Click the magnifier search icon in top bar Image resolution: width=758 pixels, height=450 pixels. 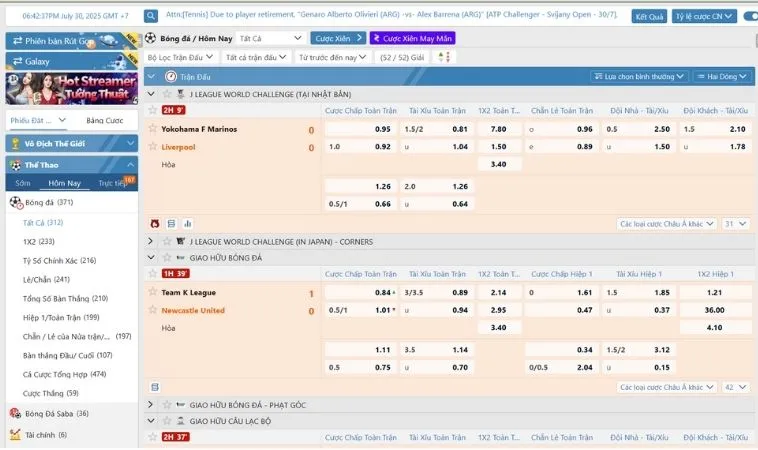[x=151, y=16]
